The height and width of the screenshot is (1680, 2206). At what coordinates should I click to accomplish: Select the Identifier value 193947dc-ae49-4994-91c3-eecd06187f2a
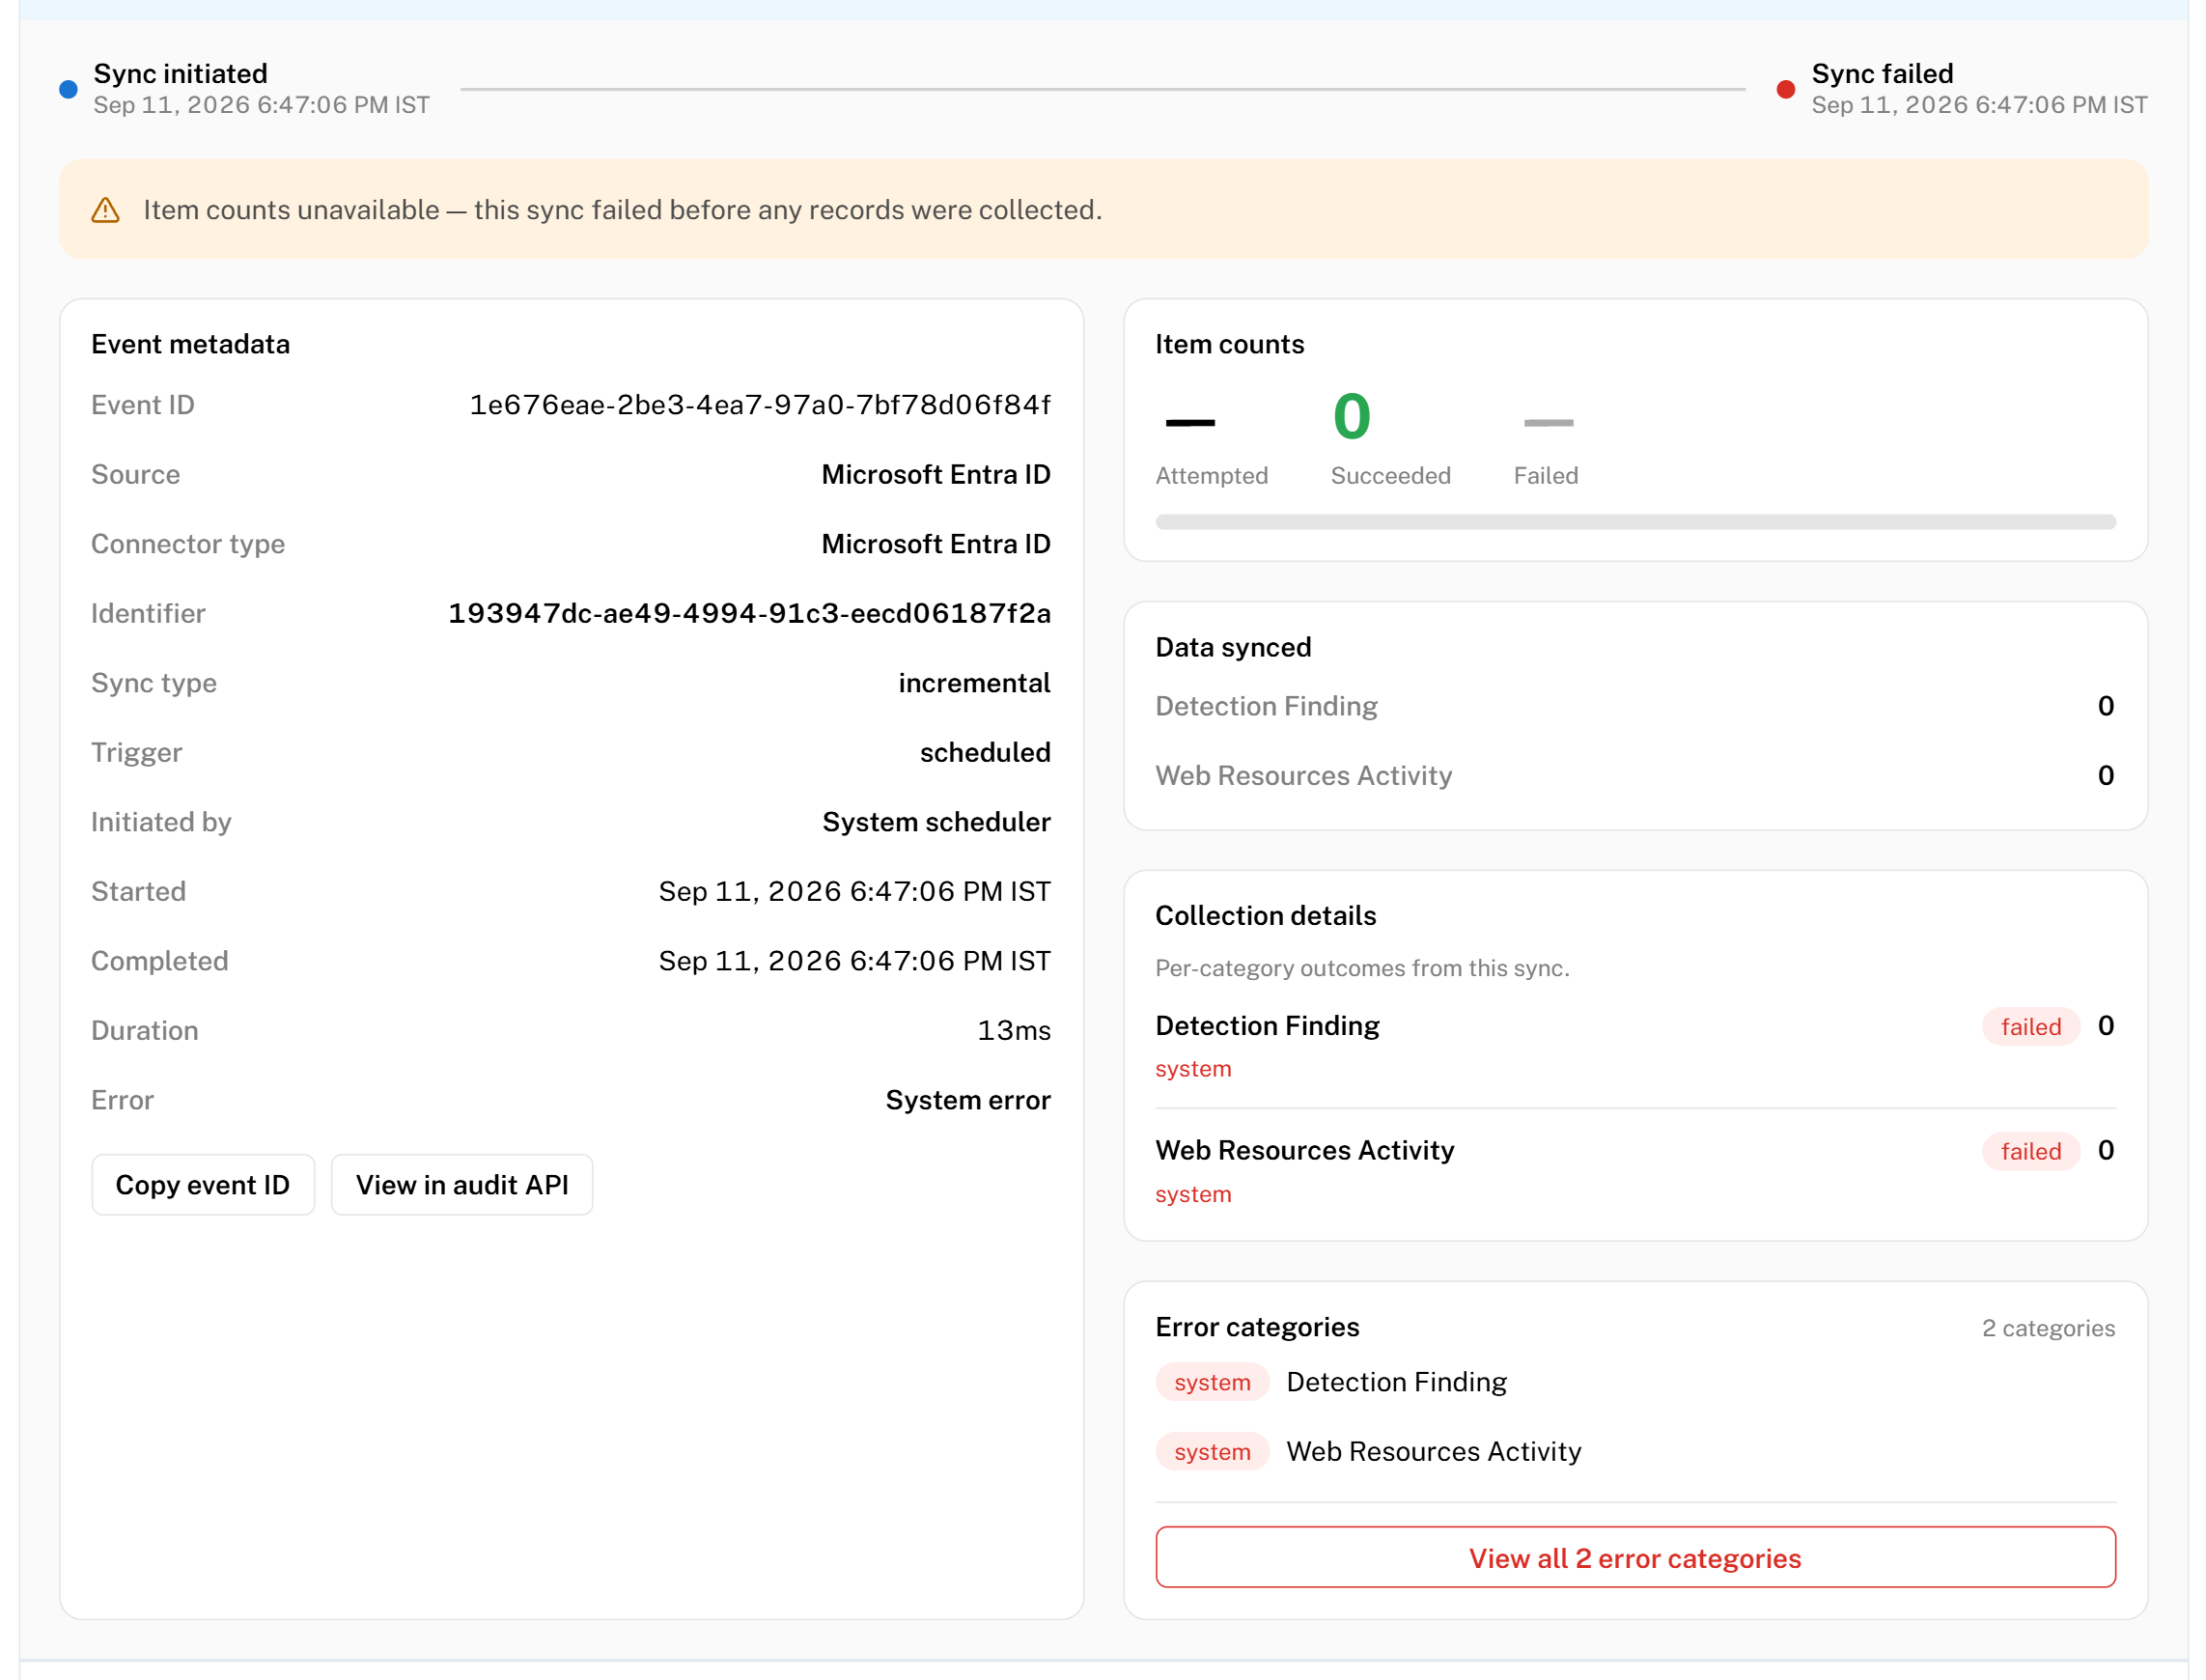pos(750,613)
